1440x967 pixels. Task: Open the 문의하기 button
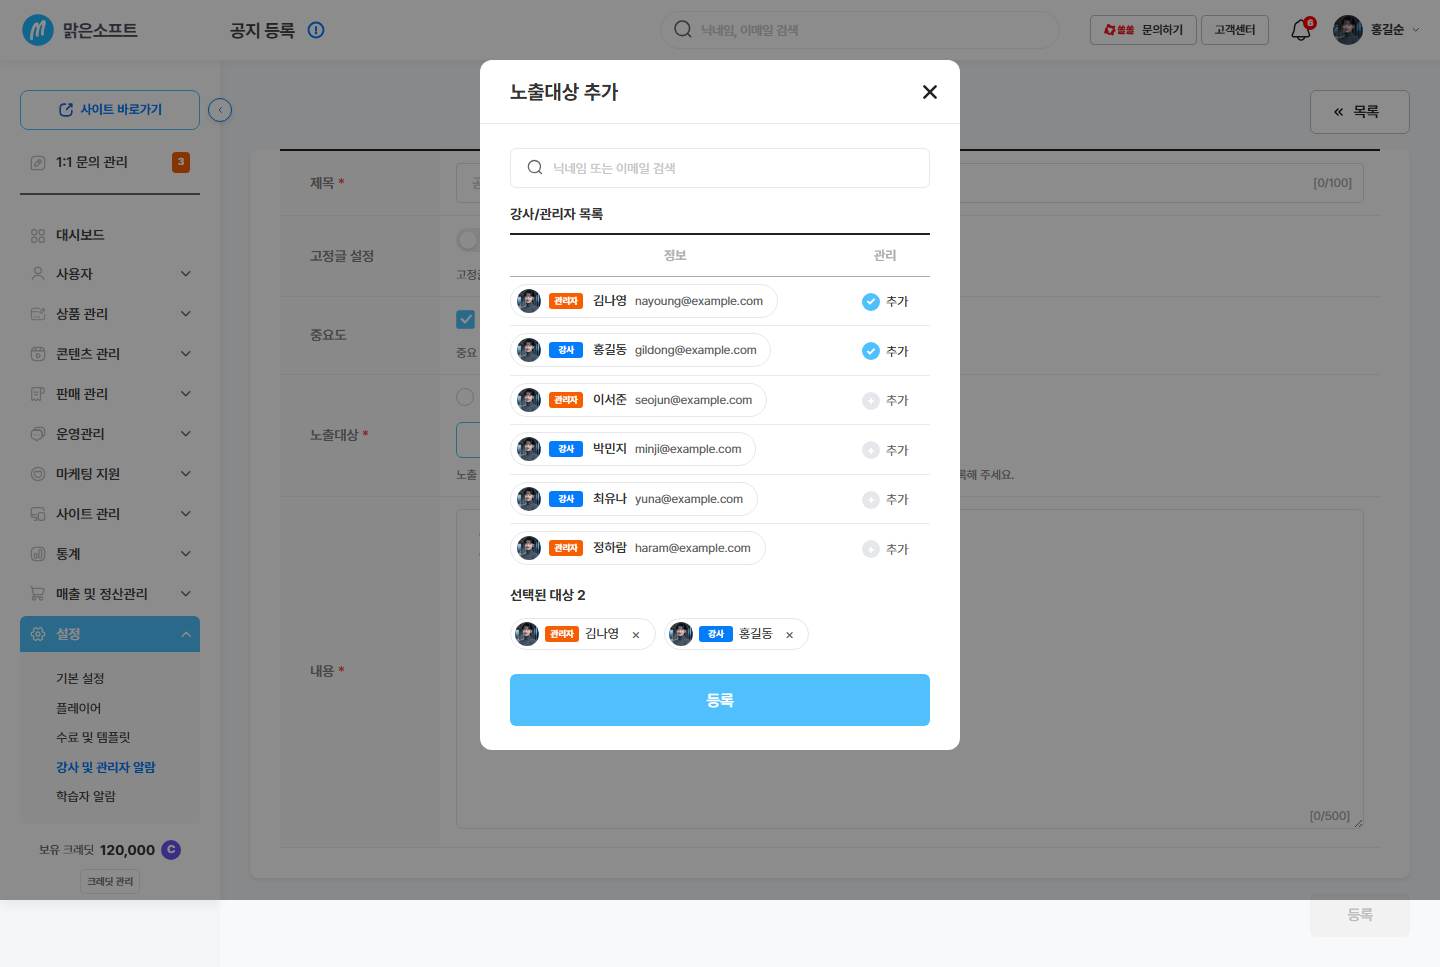(x=1143, y=30)
